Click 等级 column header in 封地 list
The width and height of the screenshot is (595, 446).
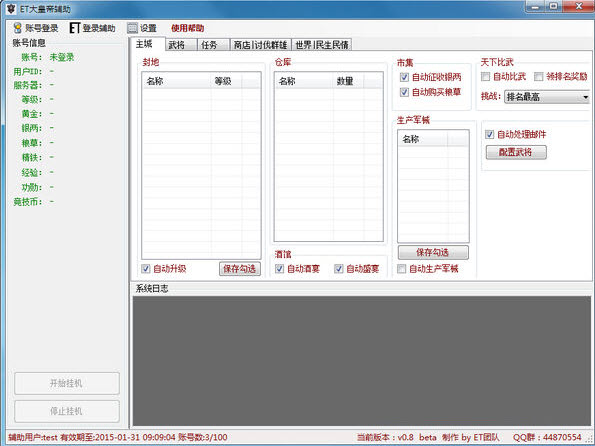pos(226,81)
